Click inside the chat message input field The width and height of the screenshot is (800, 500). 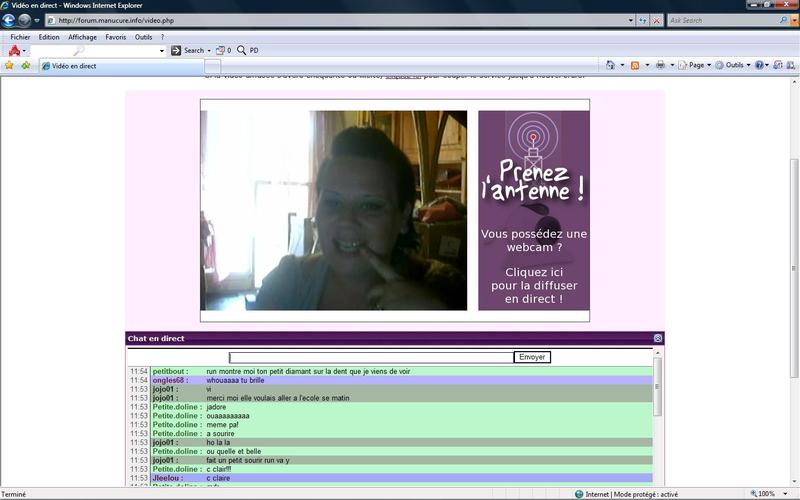(x=370, y=357)
